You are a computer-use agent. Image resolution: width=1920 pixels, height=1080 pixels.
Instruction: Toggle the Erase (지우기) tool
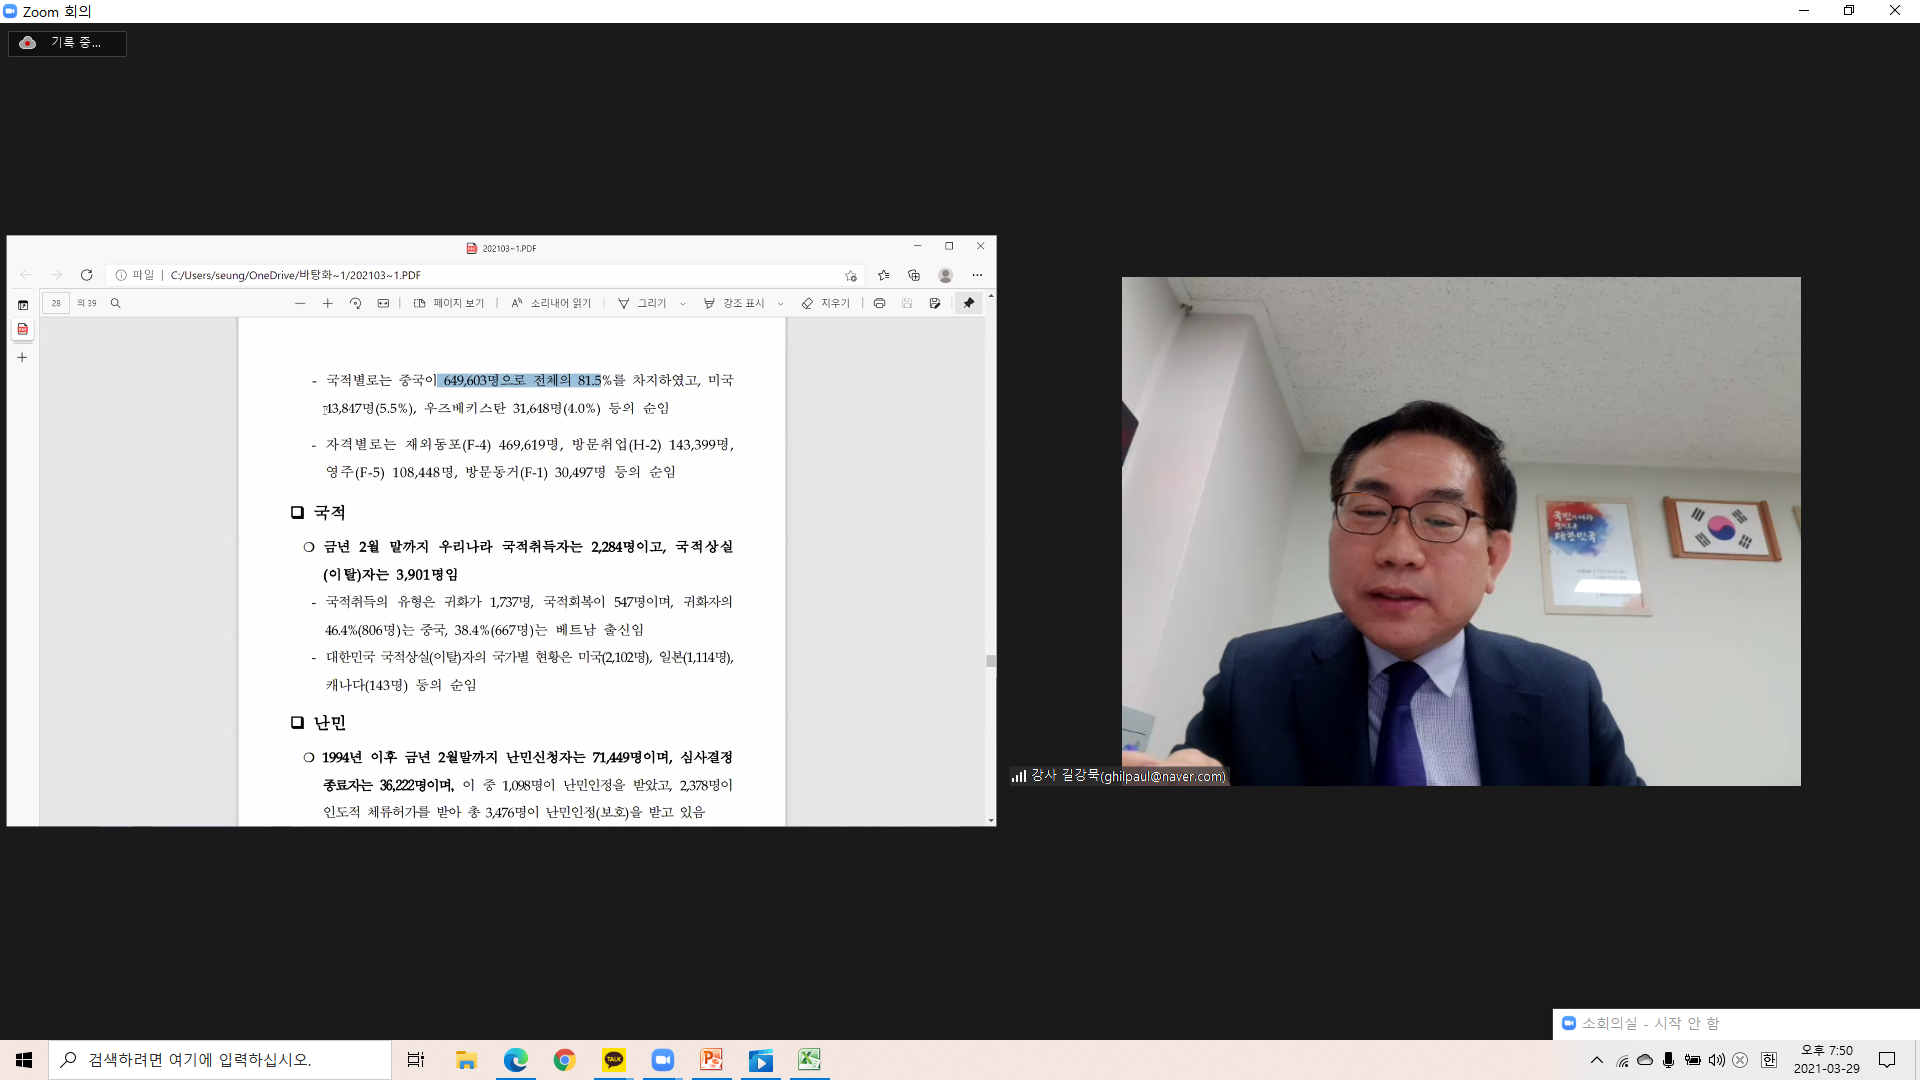(825, 303)
